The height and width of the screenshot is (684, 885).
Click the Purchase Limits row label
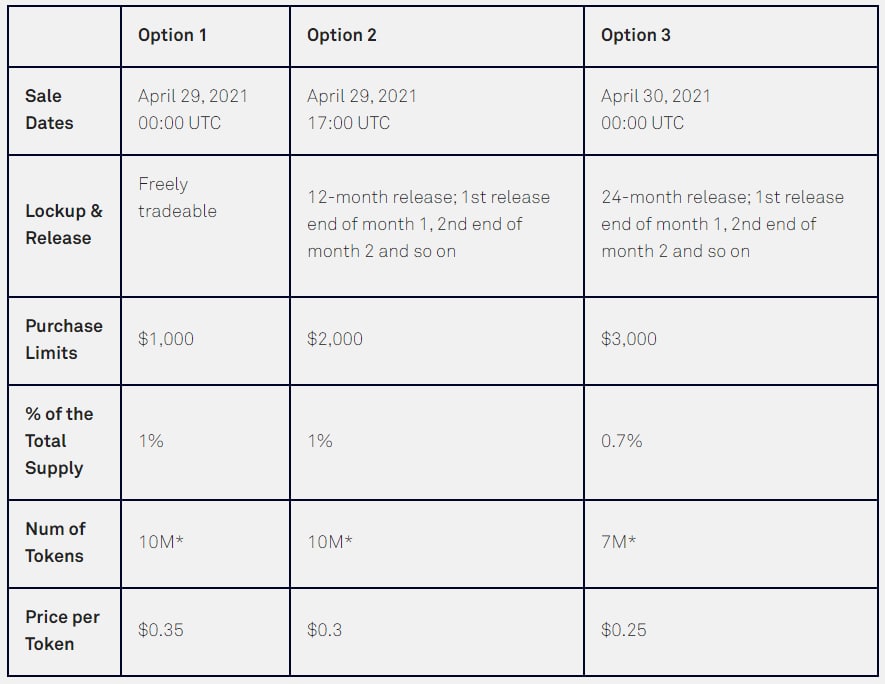[64, 339]
